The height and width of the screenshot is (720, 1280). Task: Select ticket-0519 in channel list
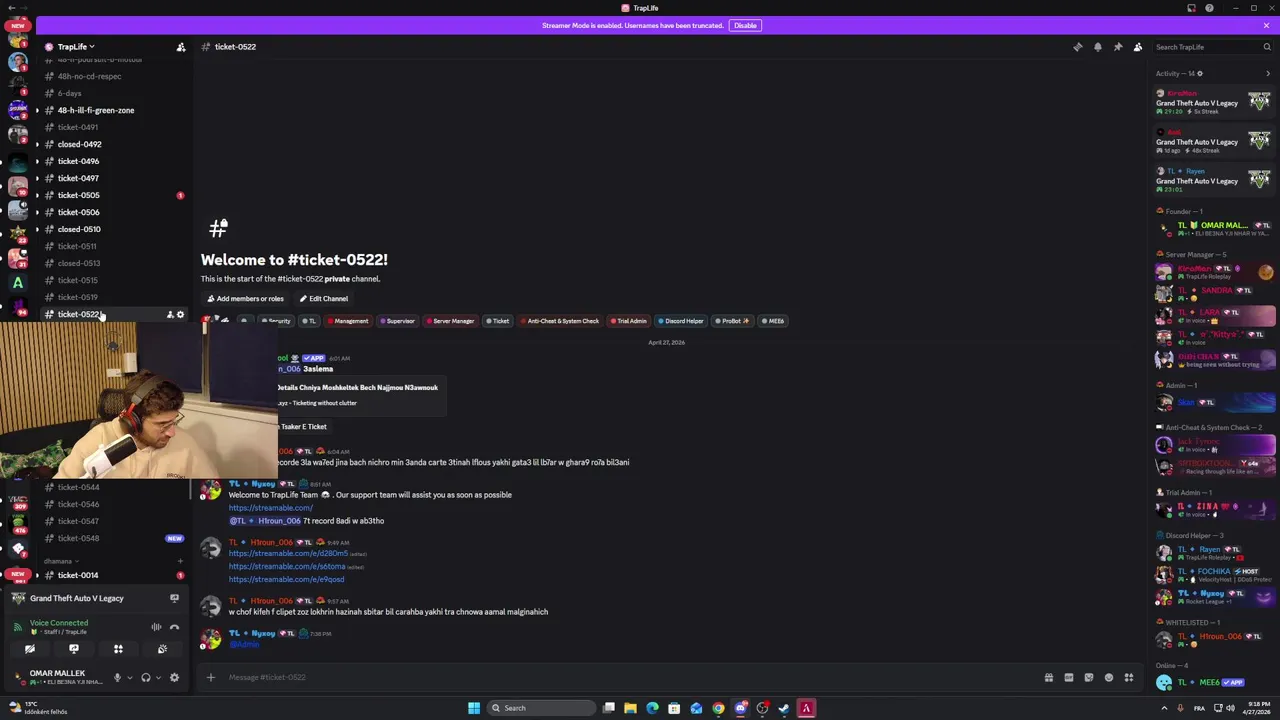point(77,297)
